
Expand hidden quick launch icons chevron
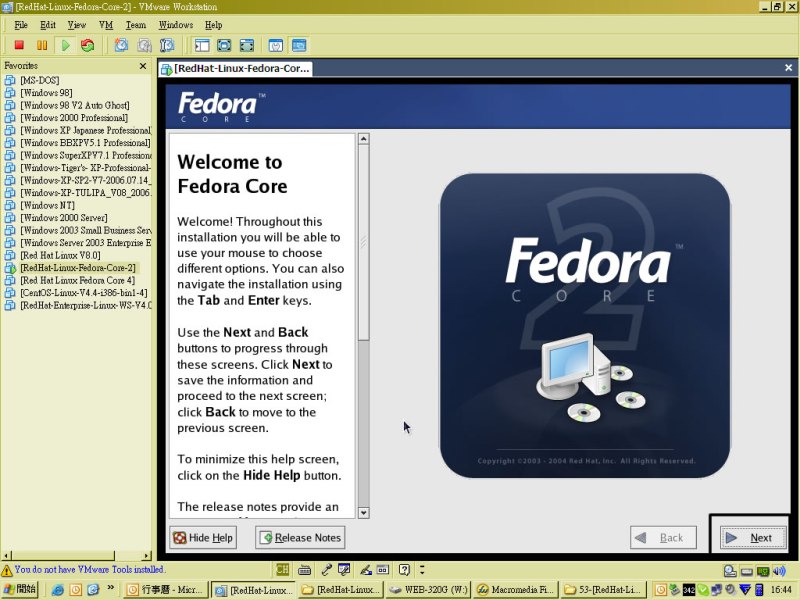pyautogui.click(x=111, y=588)
